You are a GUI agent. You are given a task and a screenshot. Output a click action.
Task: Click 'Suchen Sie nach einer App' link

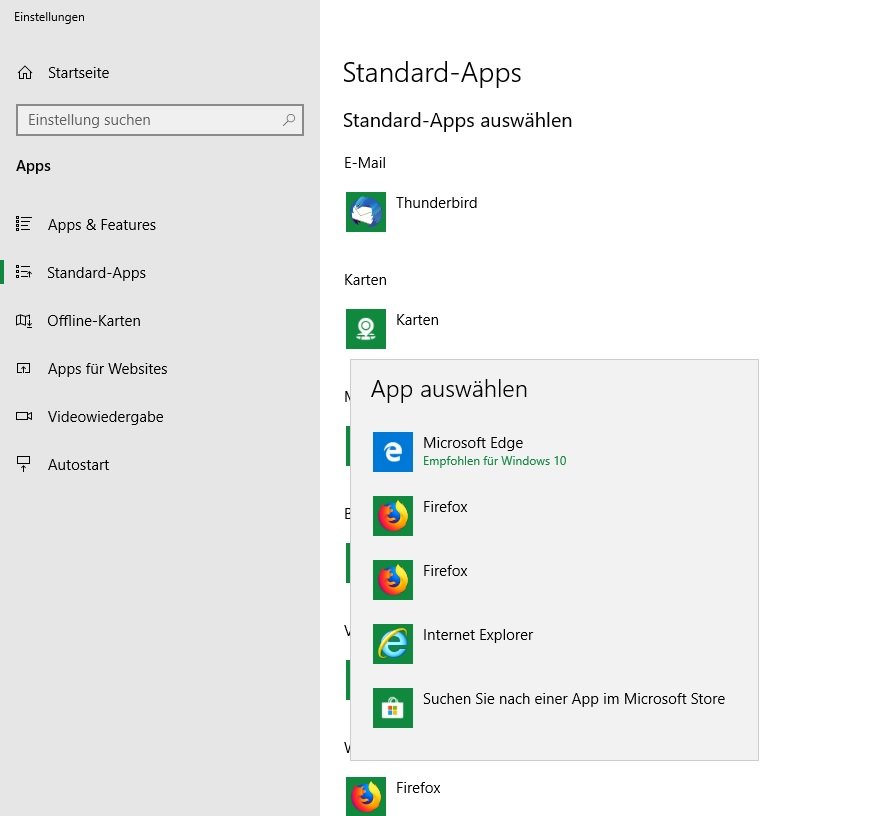pyautogui.click(x=573, y=699)
